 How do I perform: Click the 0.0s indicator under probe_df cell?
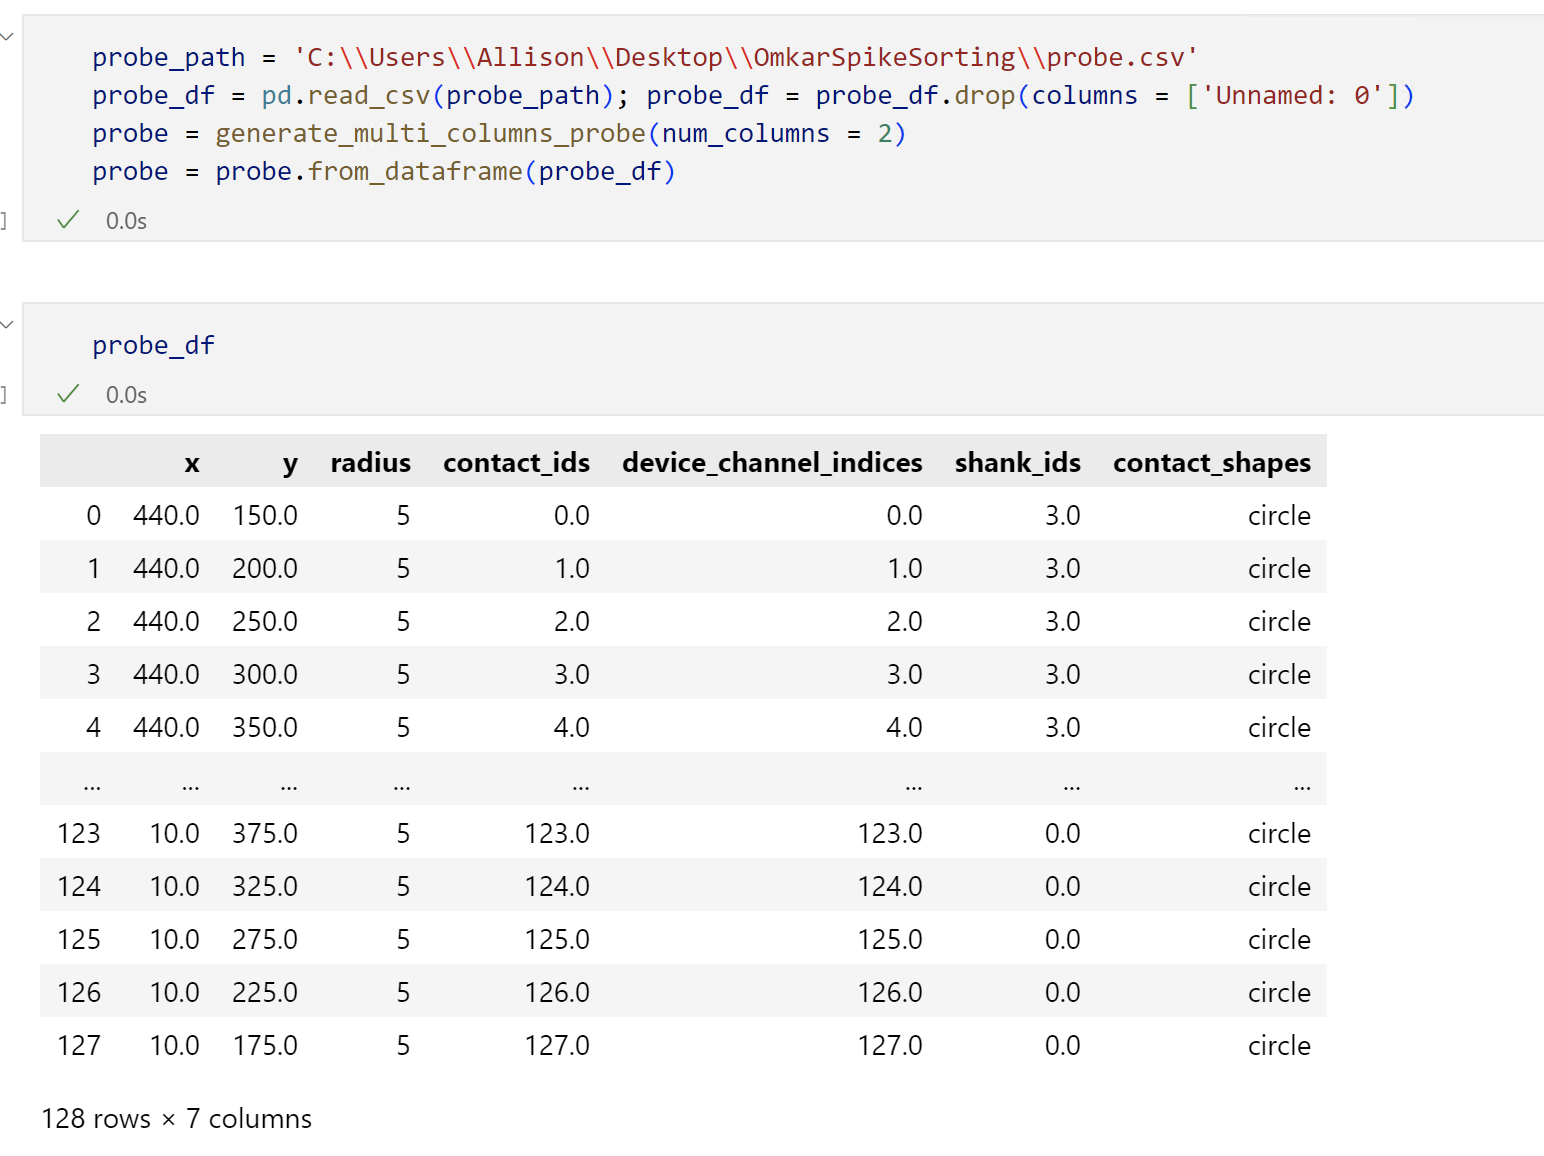click(x=125, y=394)
